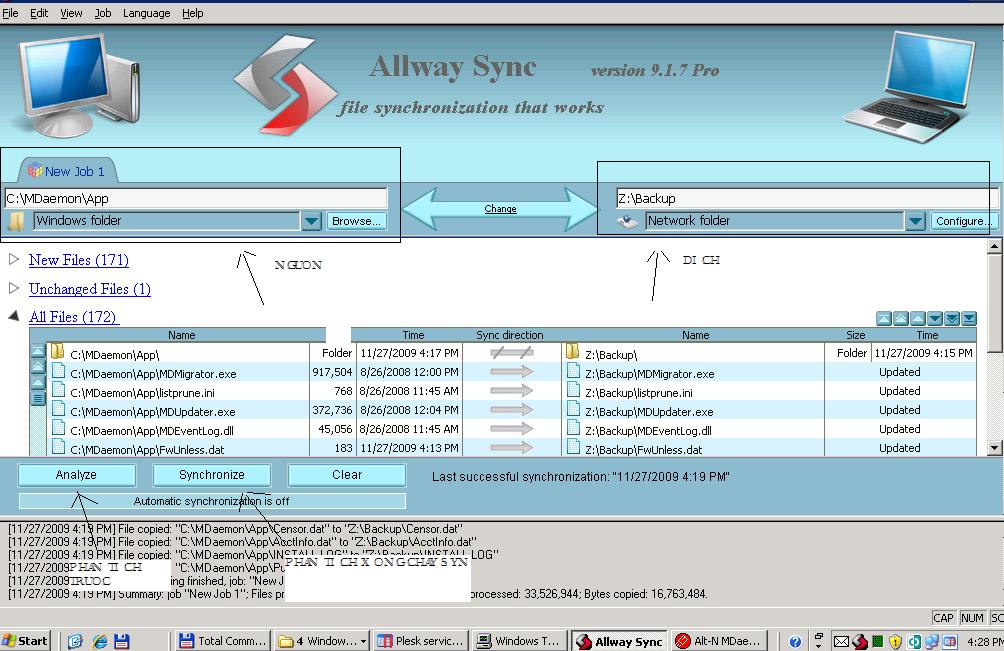Click the Network folder combo box text
The width and height of the screenshot is (1004, 651).
tap(775, 221)
